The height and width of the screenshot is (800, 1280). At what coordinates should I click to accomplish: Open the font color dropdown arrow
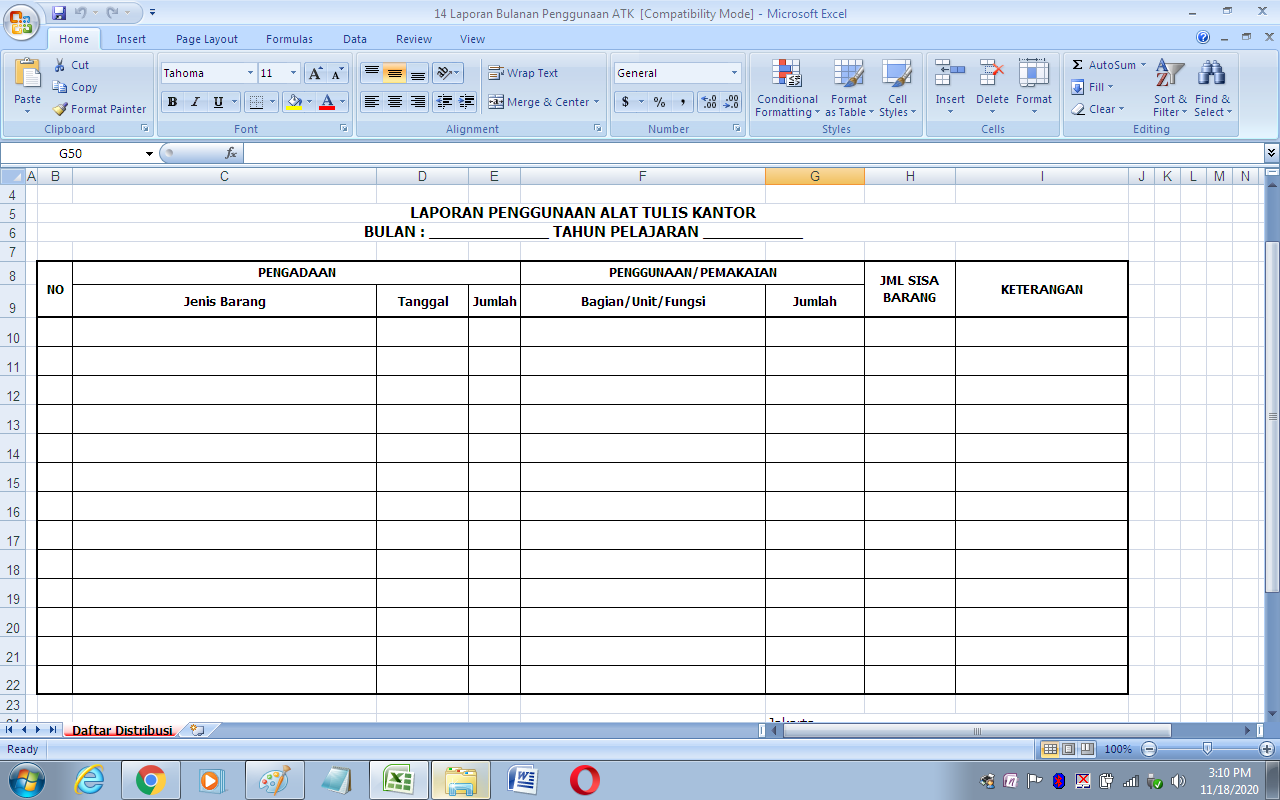pyautogui.click(x=342, y=102)
